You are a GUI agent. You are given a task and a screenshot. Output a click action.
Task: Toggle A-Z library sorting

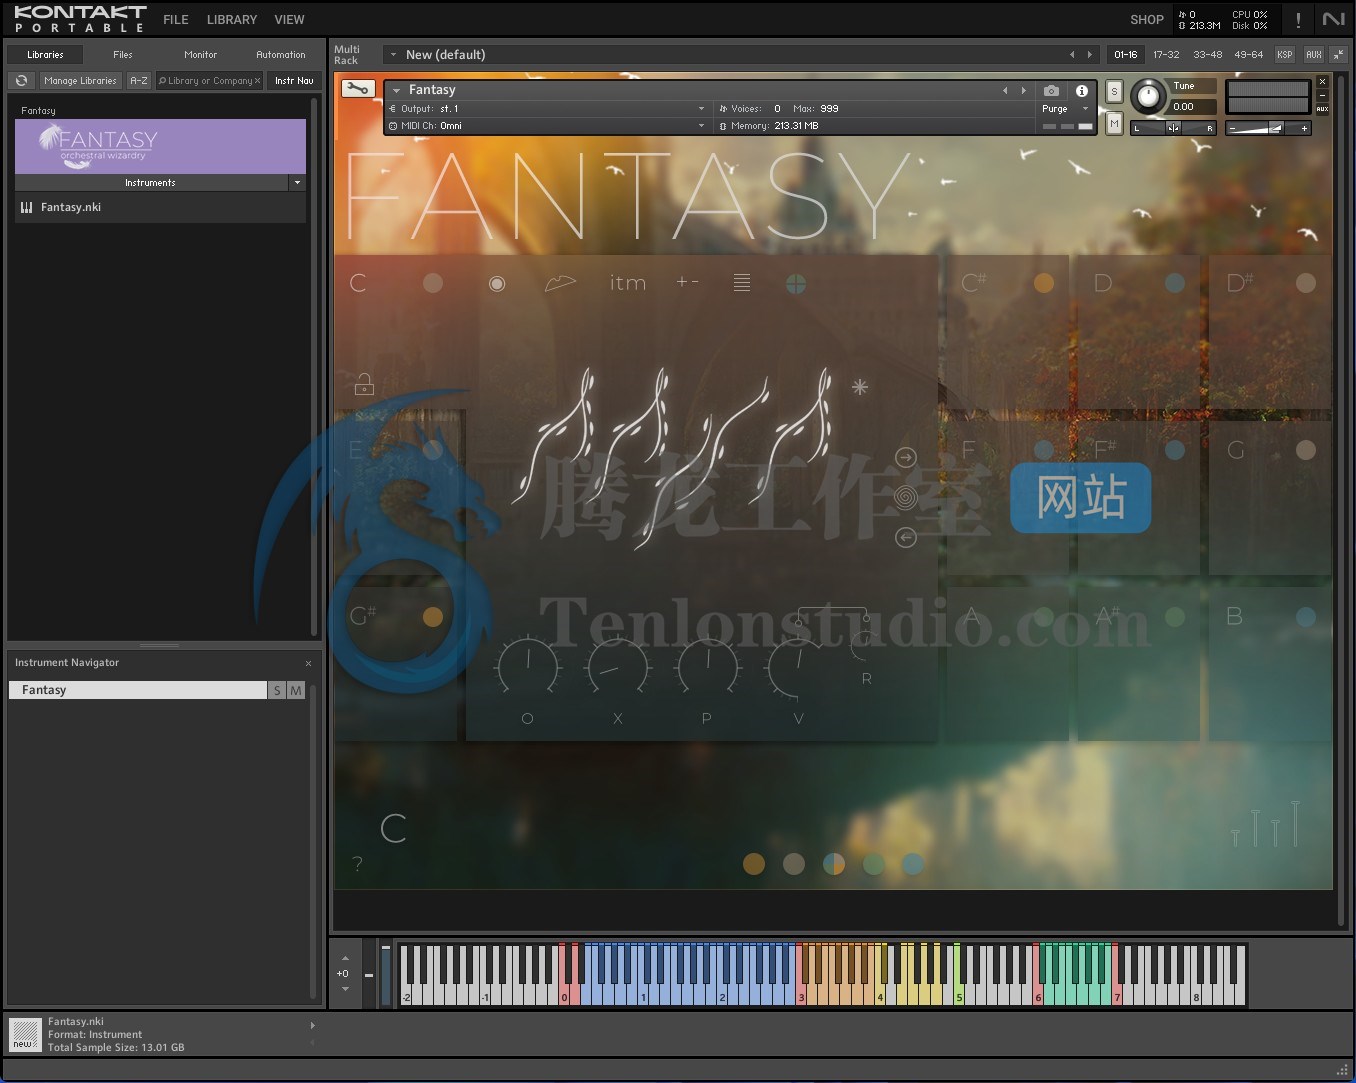coord(139,80)
